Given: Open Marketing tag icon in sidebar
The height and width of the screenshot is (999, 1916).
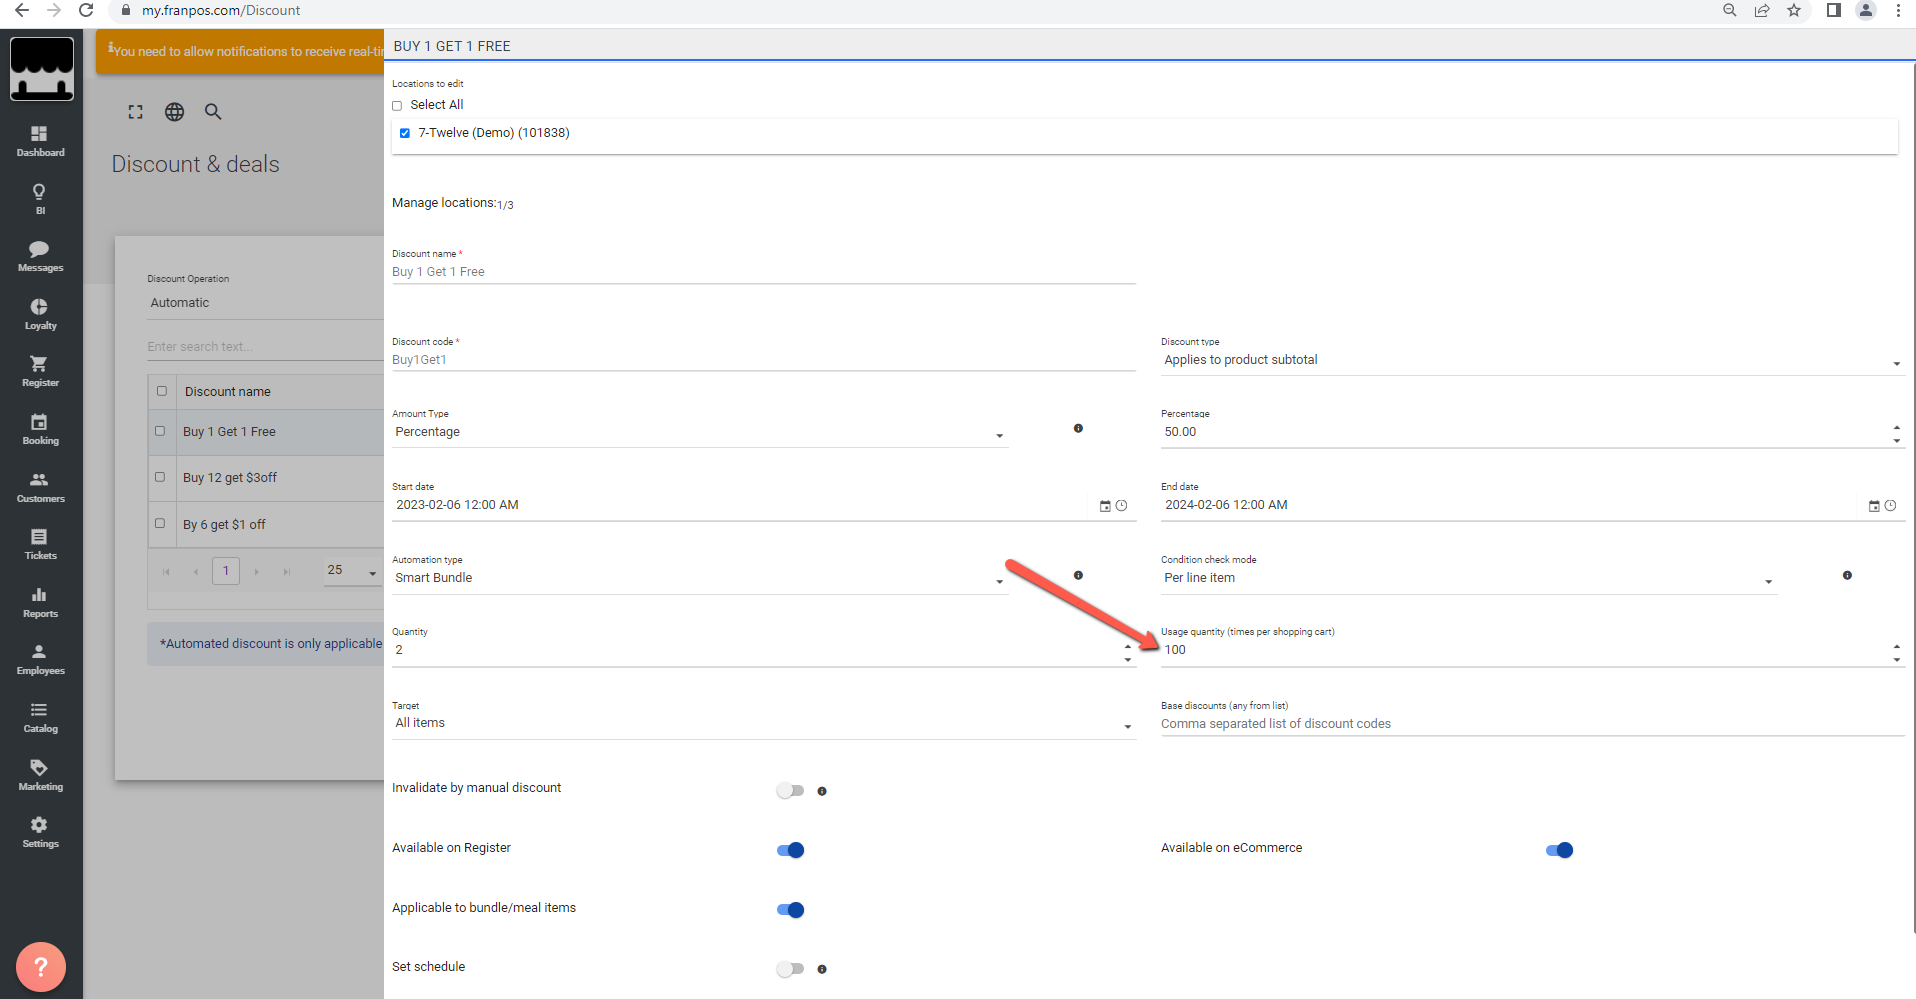Looking at the screenshot, I should pos(40,774).
